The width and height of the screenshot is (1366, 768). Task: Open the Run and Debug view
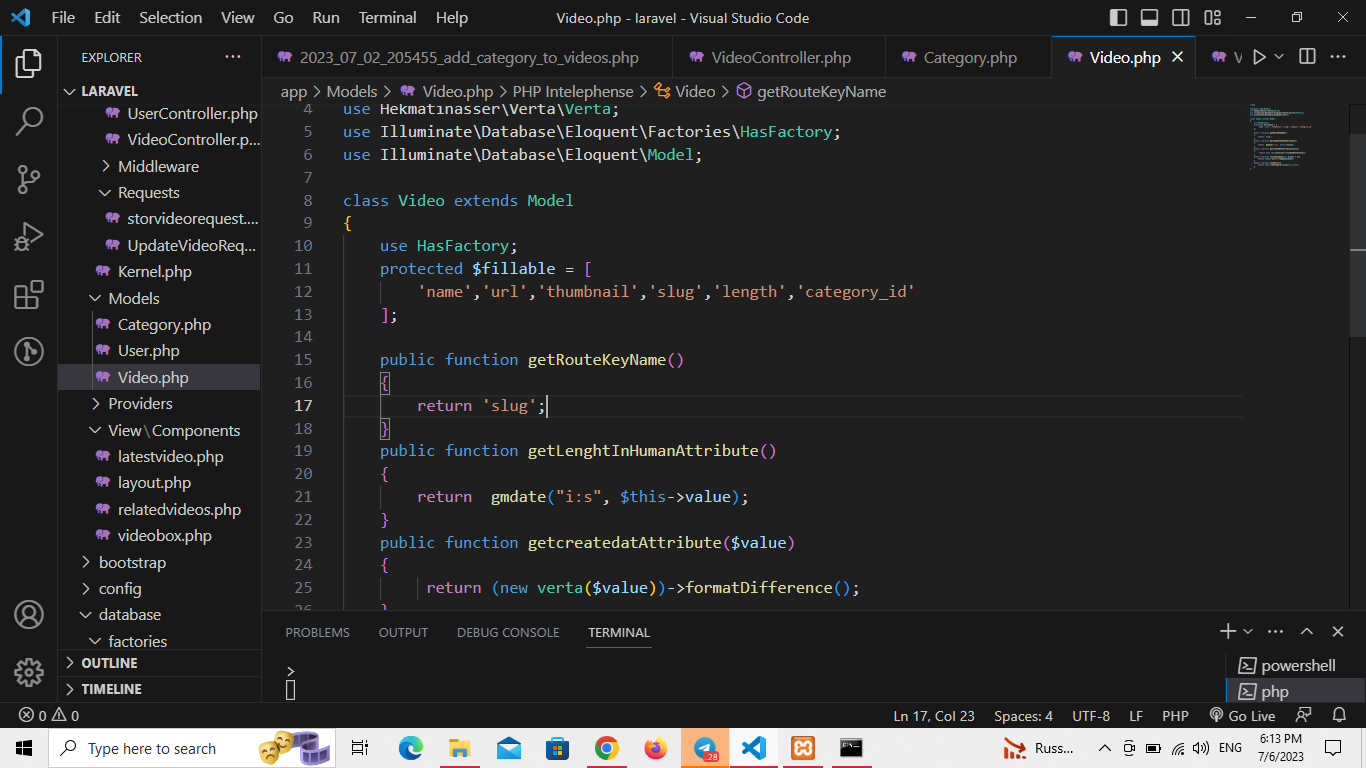[28, 238]
